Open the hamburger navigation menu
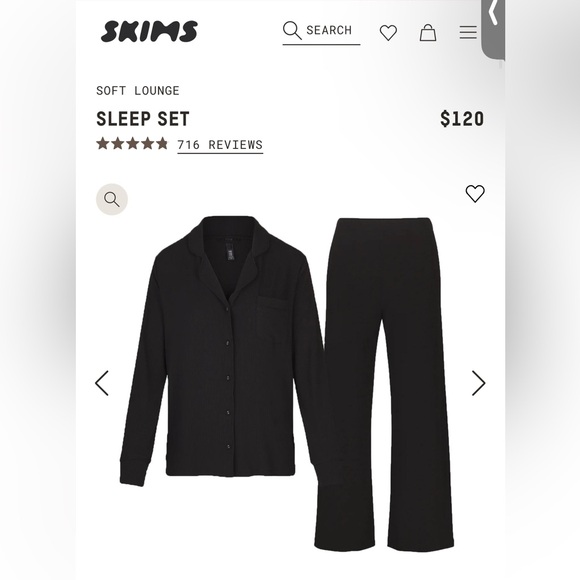580x580 pixels. [x=468, y=33]
